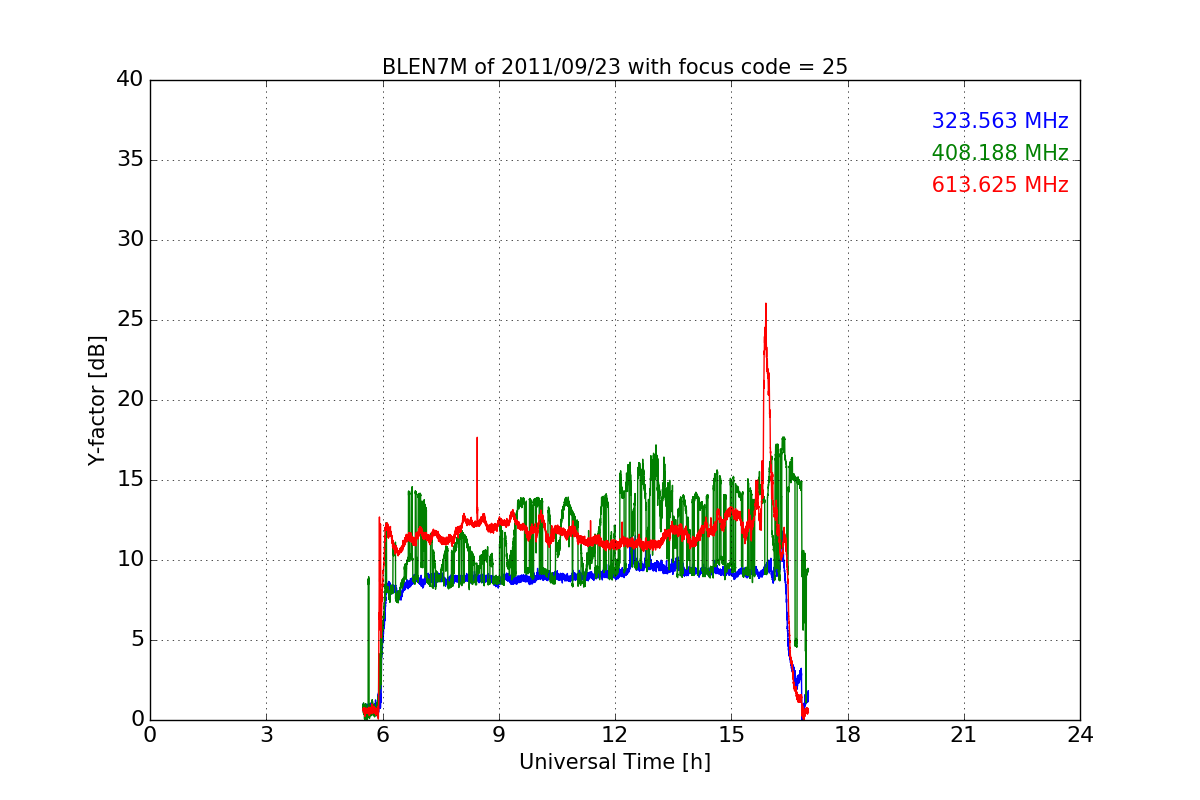Click the y-axis tick label 15

point(130,480)
